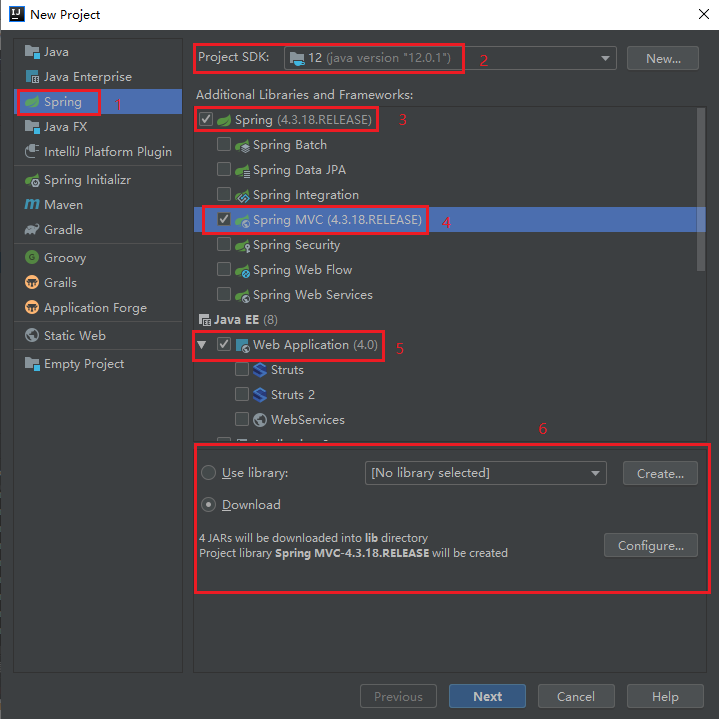
Task: Click the Help button
Action: pos(665,696)
